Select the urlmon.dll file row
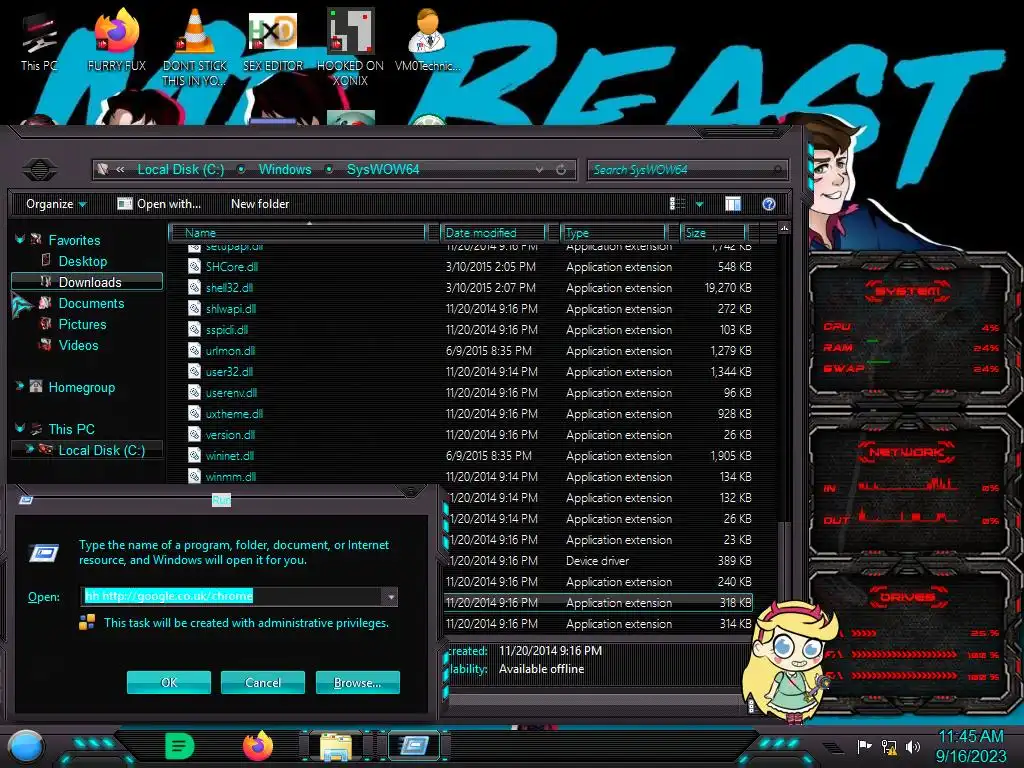The height and width of the screenshot is (768, 1024). coord(470,351)
